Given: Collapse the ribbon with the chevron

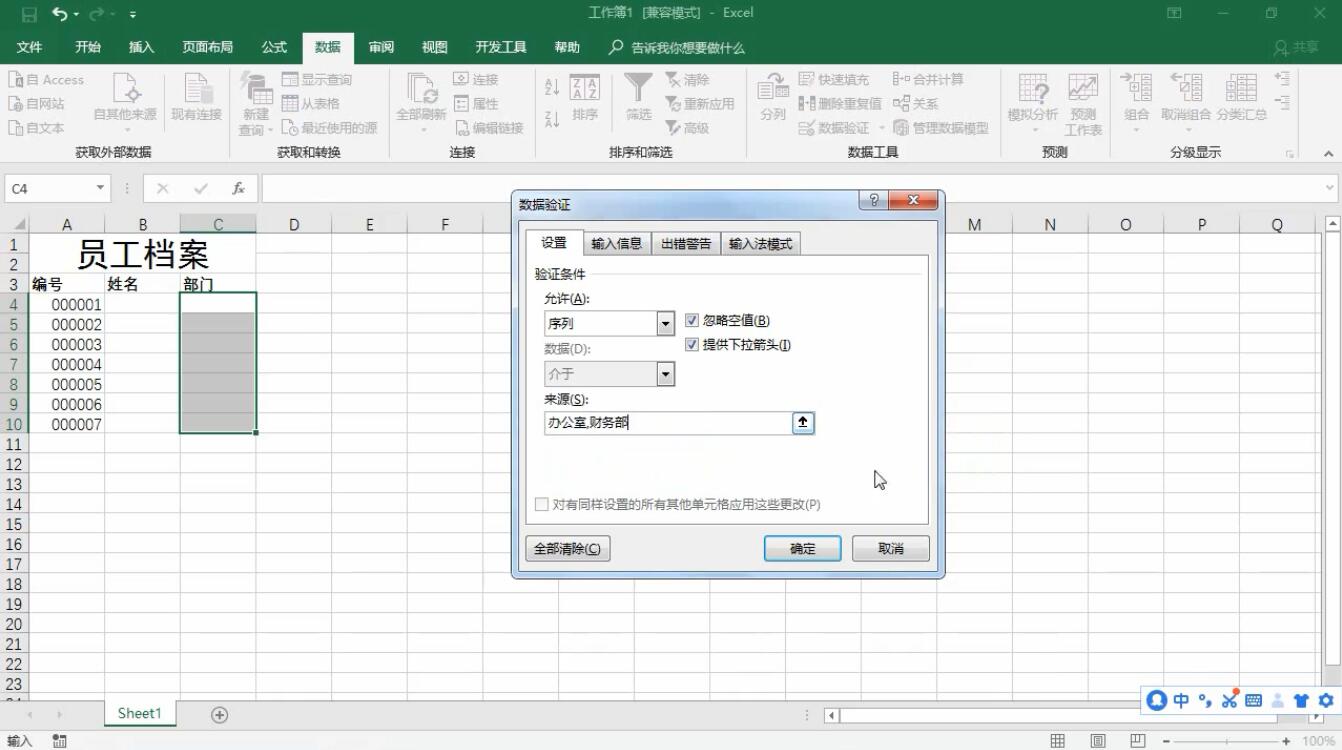Looking at the screenshot, I should (x=1328, y=153).
